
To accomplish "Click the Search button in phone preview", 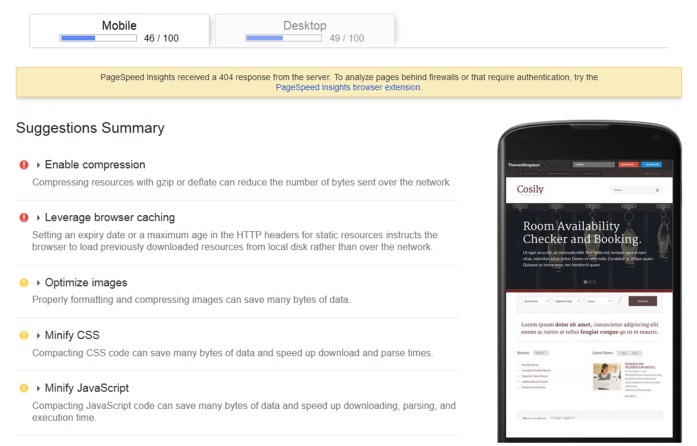I will pyautogui.click(x=642, y=301).
